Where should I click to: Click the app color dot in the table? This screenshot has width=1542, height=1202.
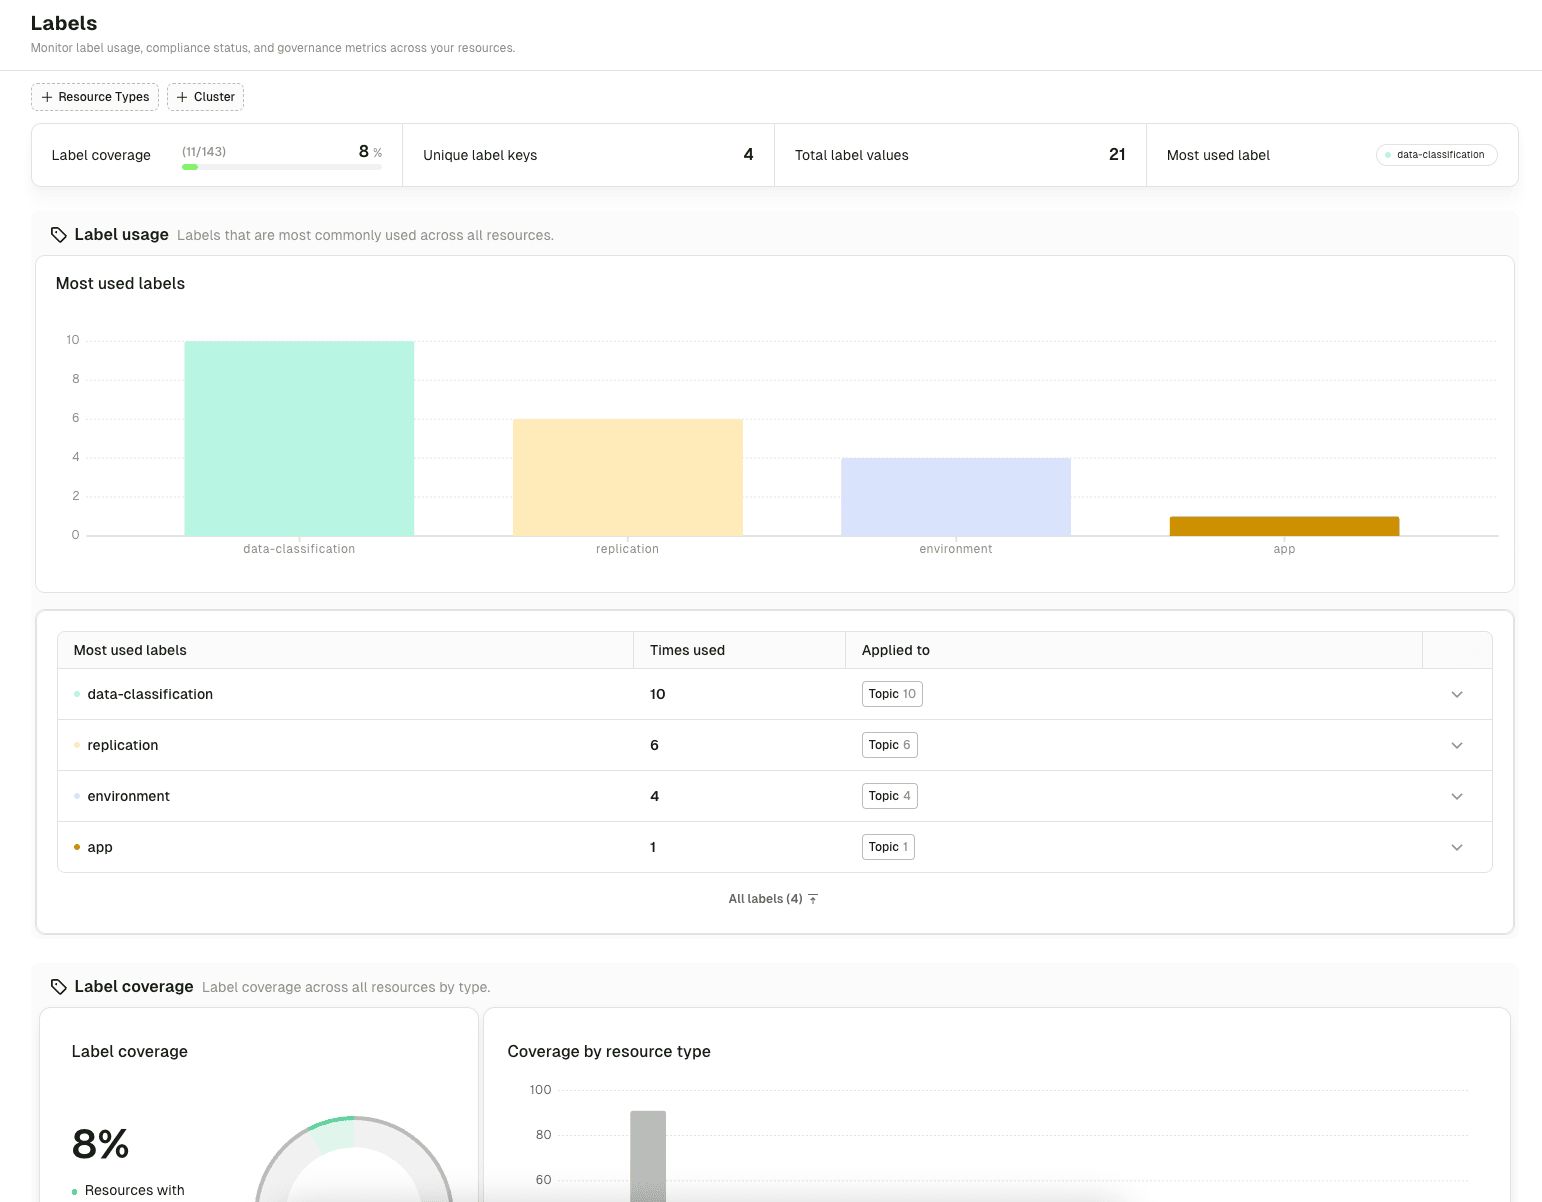[77, 846]
